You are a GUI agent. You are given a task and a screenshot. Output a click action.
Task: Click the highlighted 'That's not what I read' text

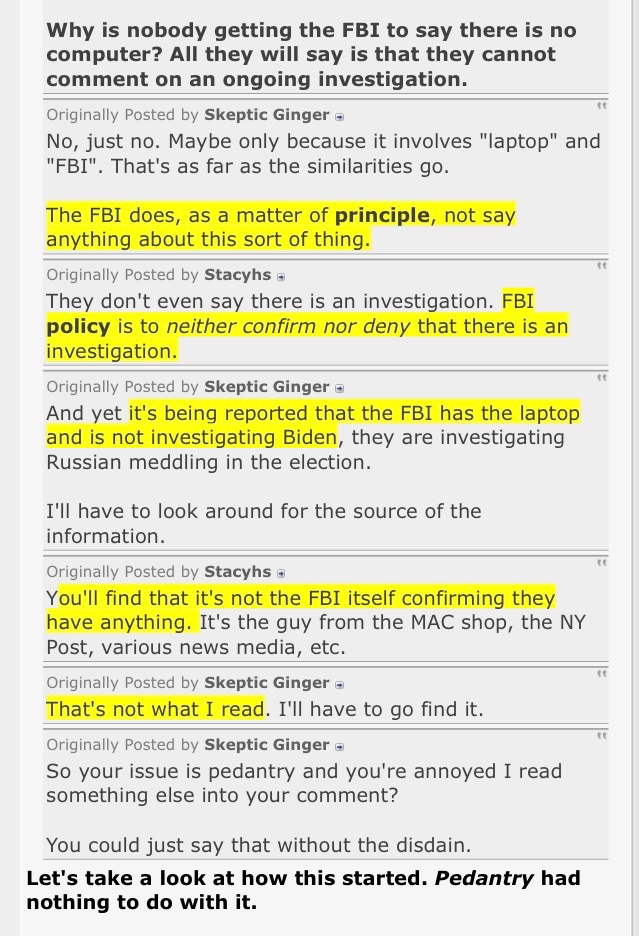pyautogui.click(x=155, y=710)
